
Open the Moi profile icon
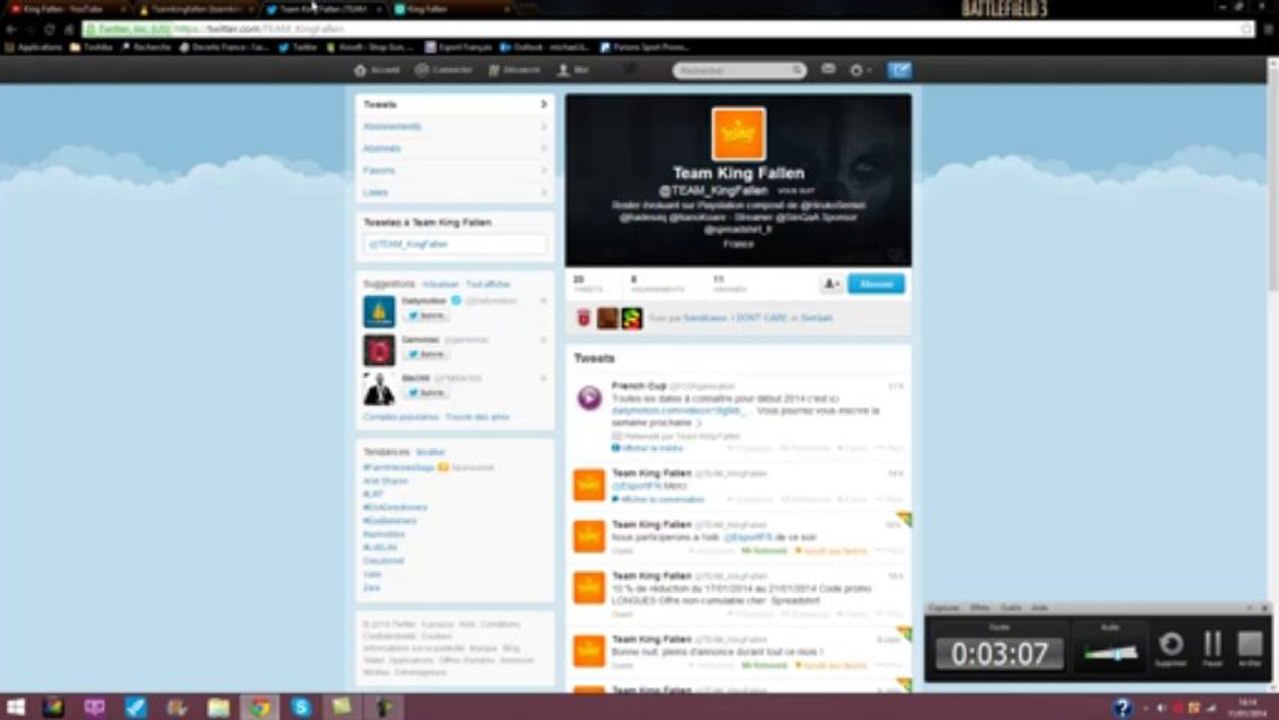tap(573, 70)
